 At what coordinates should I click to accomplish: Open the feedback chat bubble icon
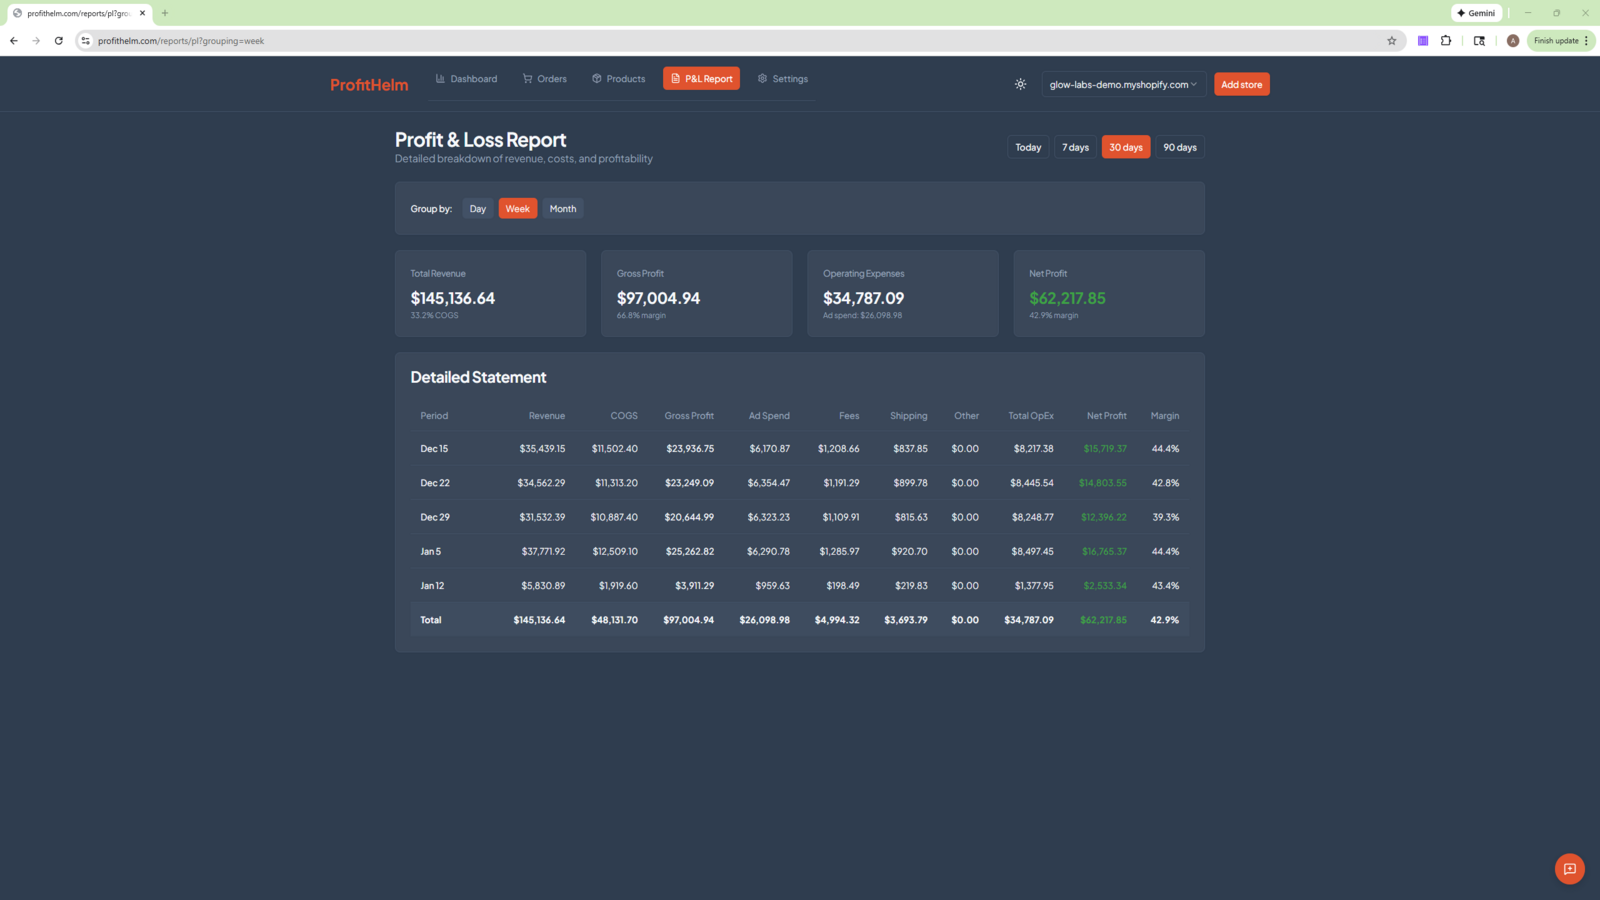pyautogui.click(x=1569, y=869)
